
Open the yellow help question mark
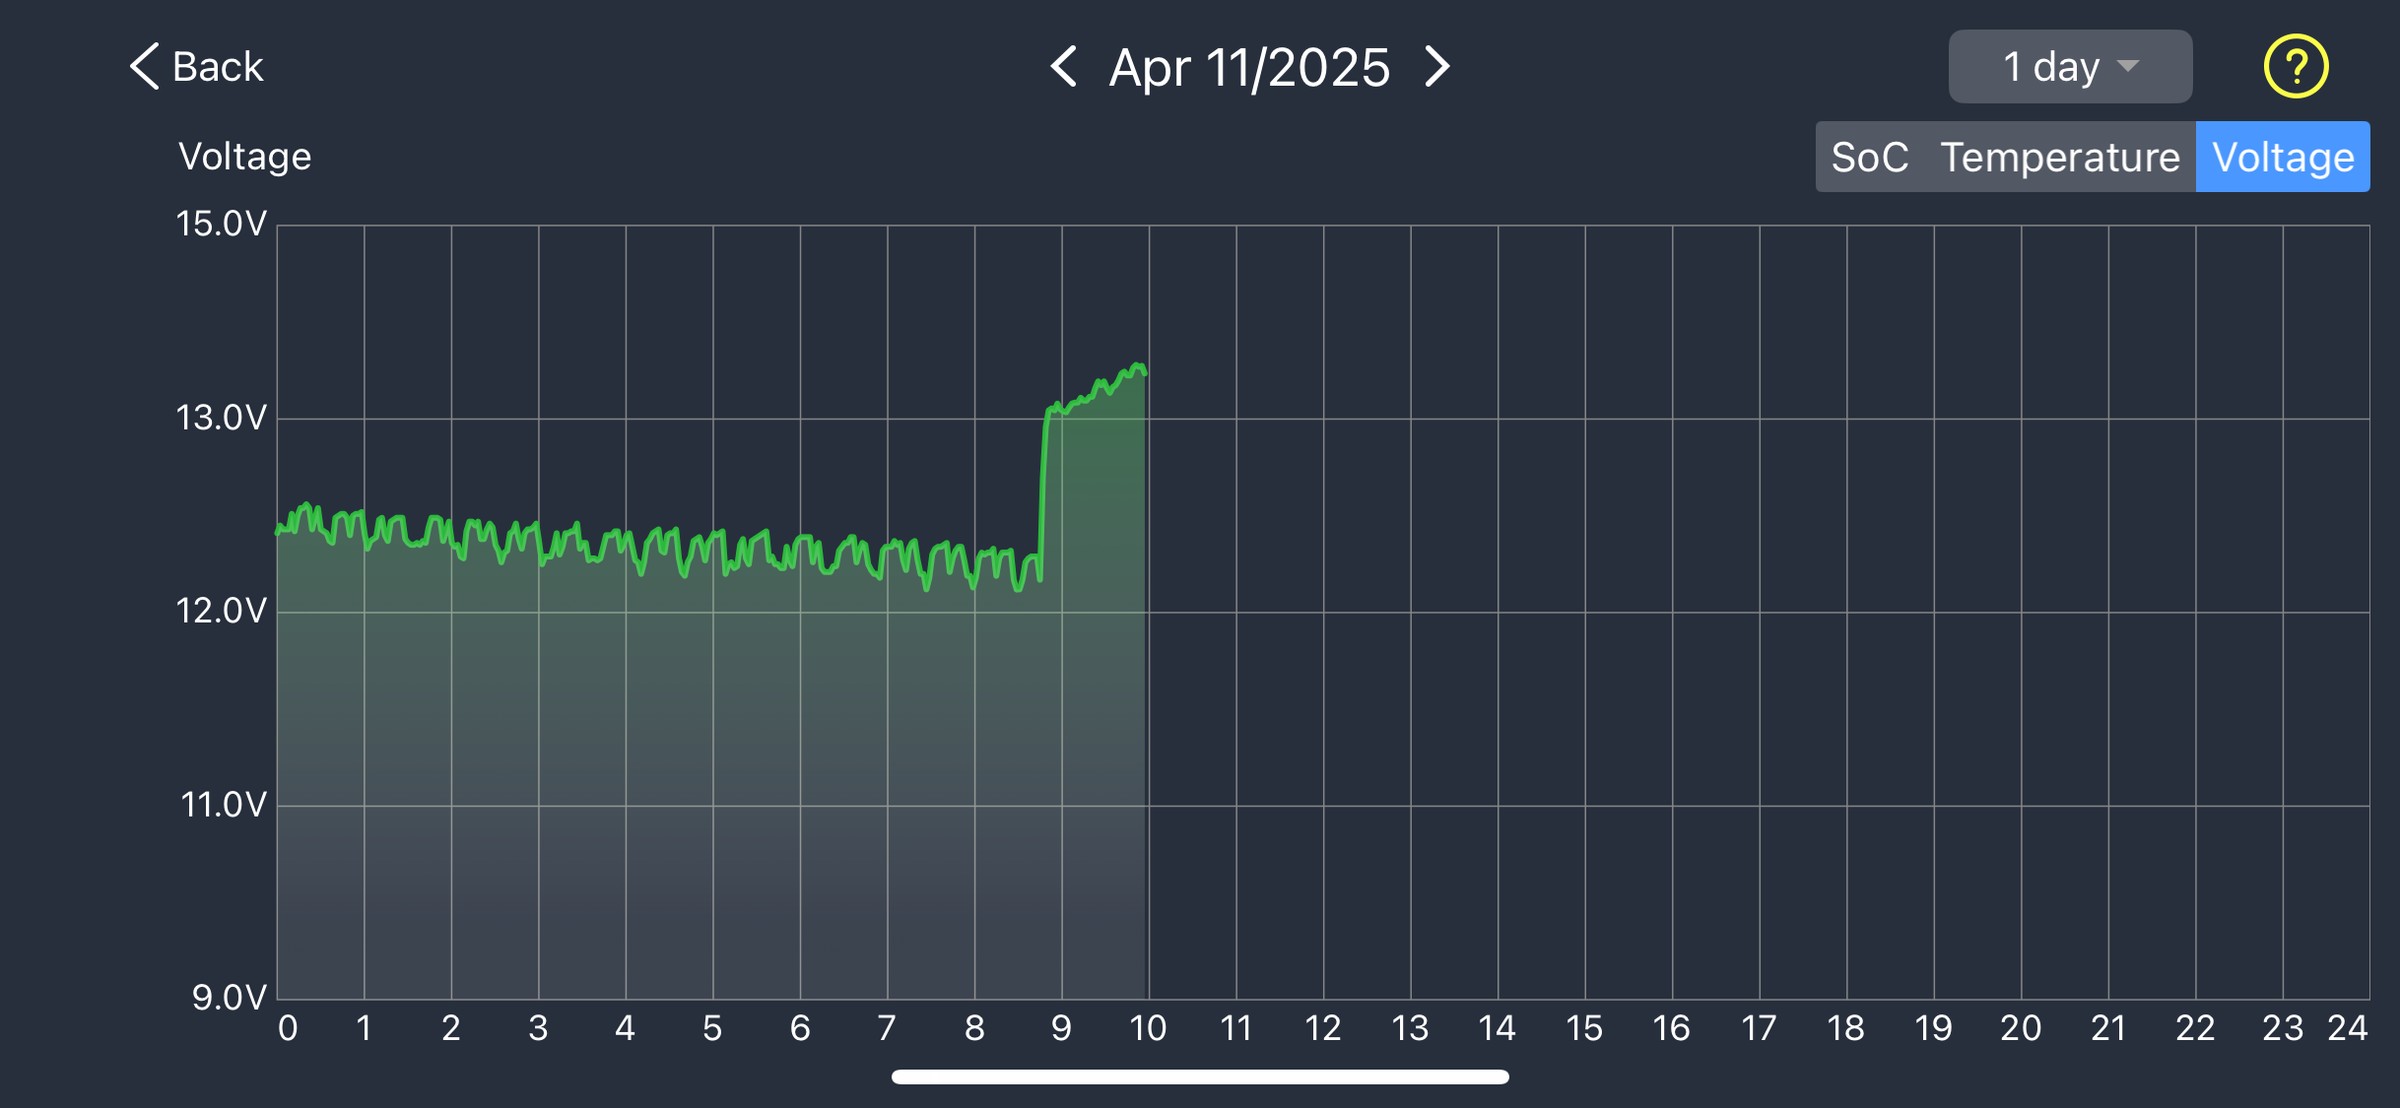pos(2295,66)
